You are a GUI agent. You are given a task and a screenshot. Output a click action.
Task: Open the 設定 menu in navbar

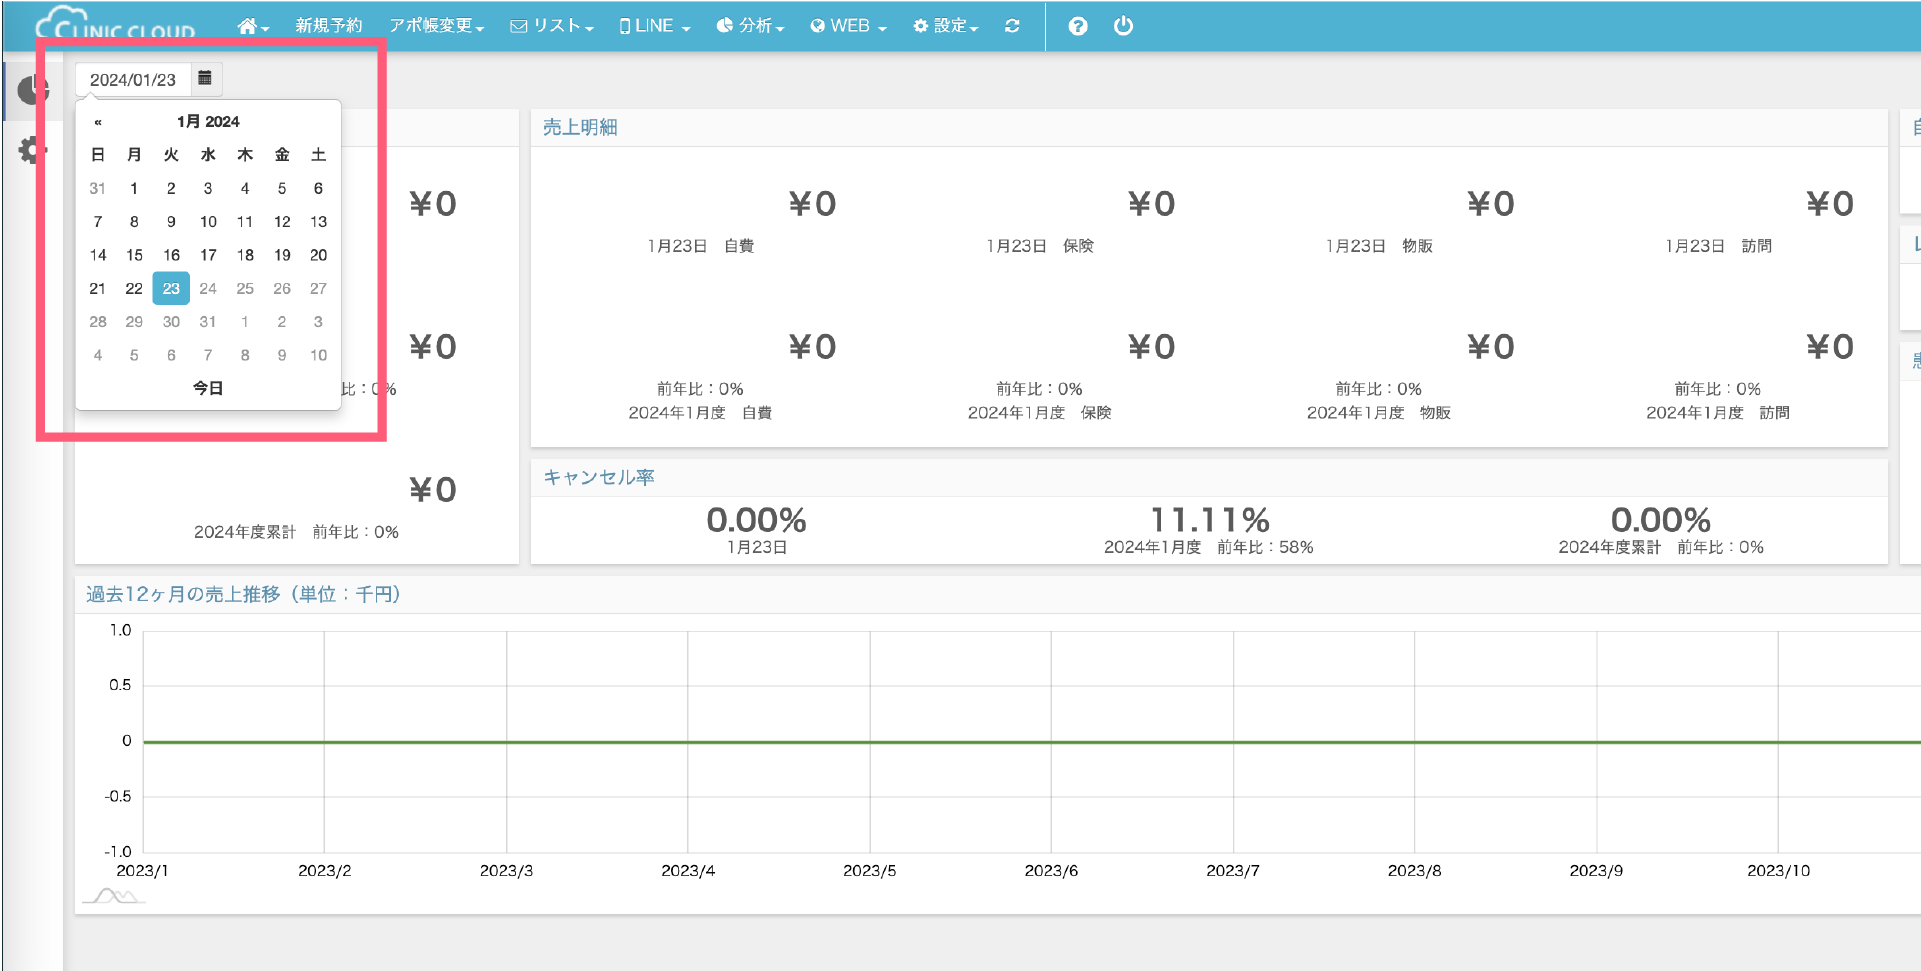point(945,26)
